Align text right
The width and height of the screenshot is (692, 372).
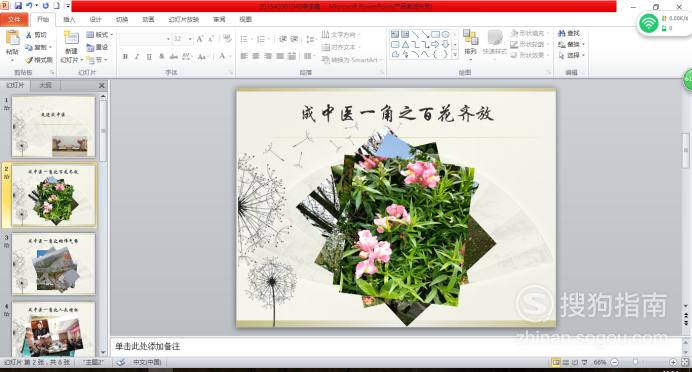[268, 56]
